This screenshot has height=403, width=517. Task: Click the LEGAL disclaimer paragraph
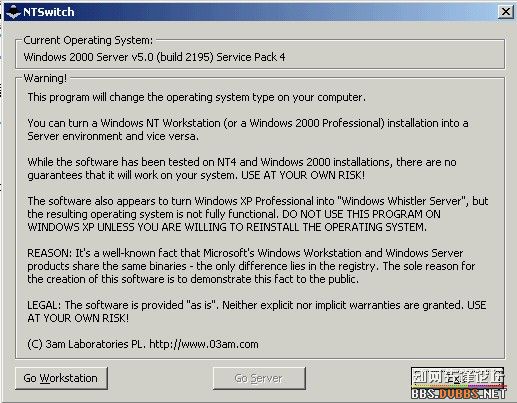(257, 311)
